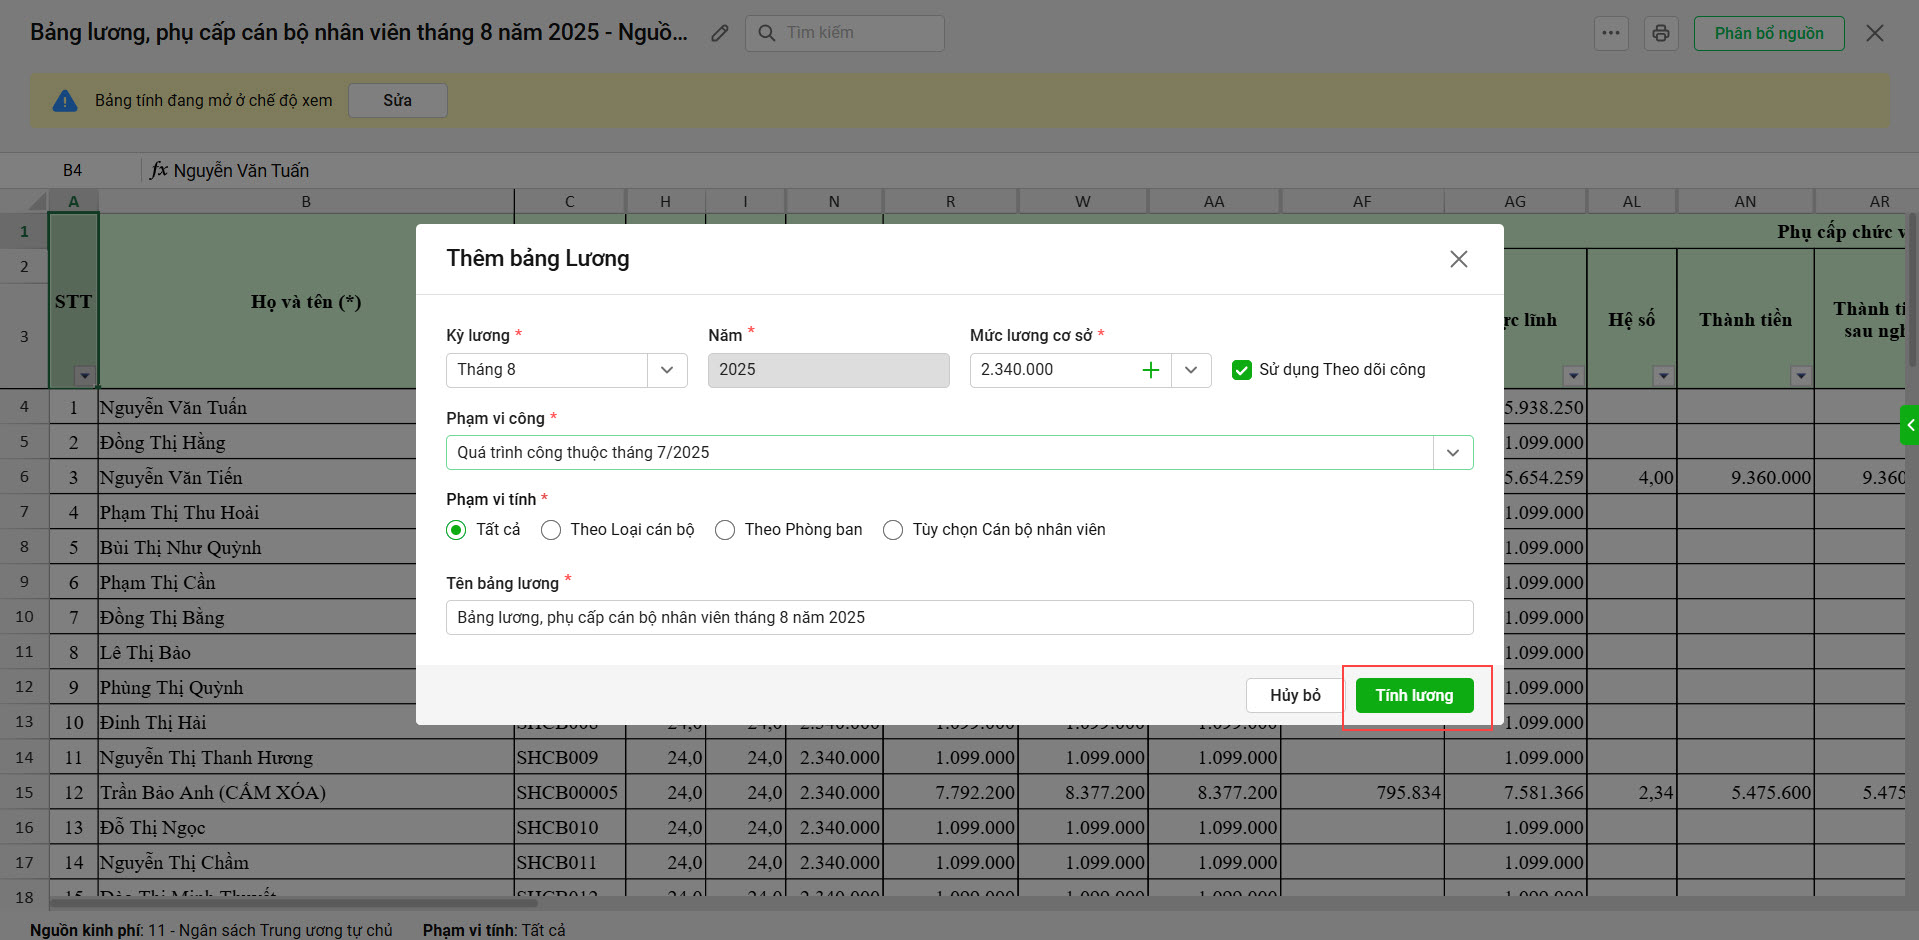The image size is (1919, 940).
Task: Click the Tên bảng lương text field
Action: pos(958,617)
